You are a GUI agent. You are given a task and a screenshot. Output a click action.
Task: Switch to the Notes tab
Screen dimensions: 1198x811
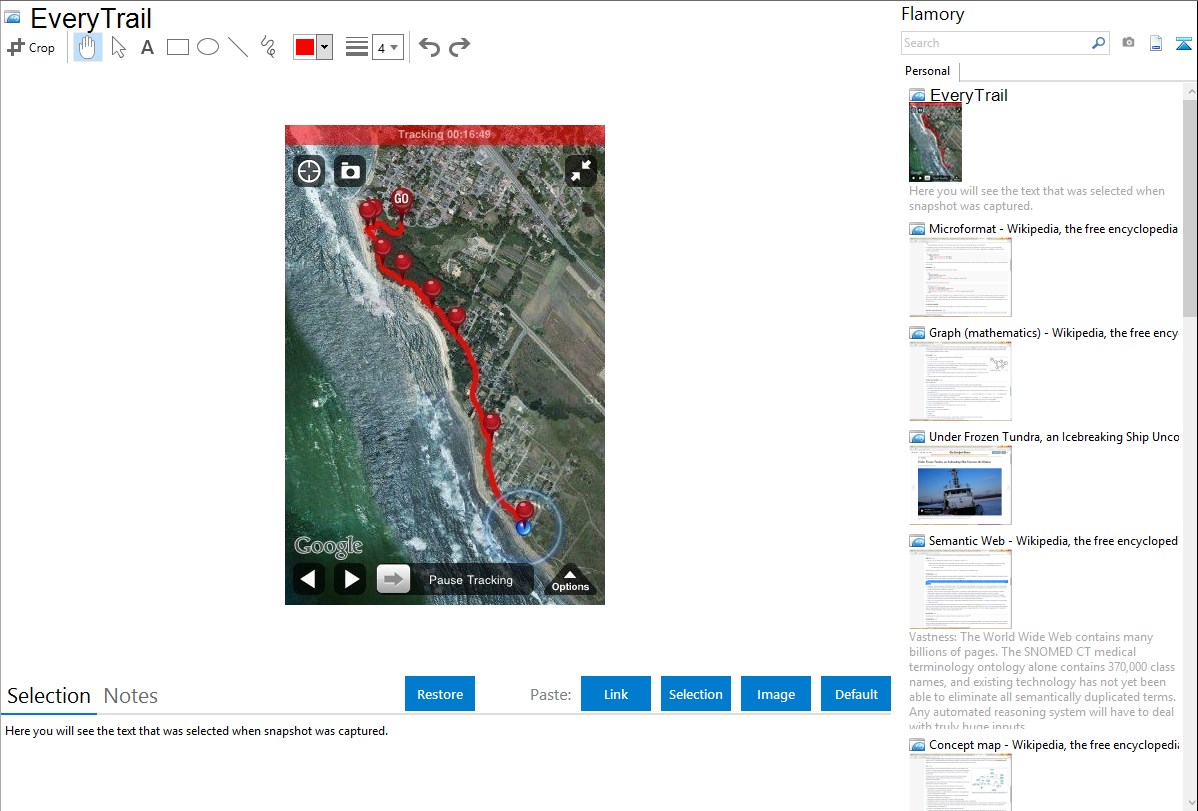click(x=131, y=696)
